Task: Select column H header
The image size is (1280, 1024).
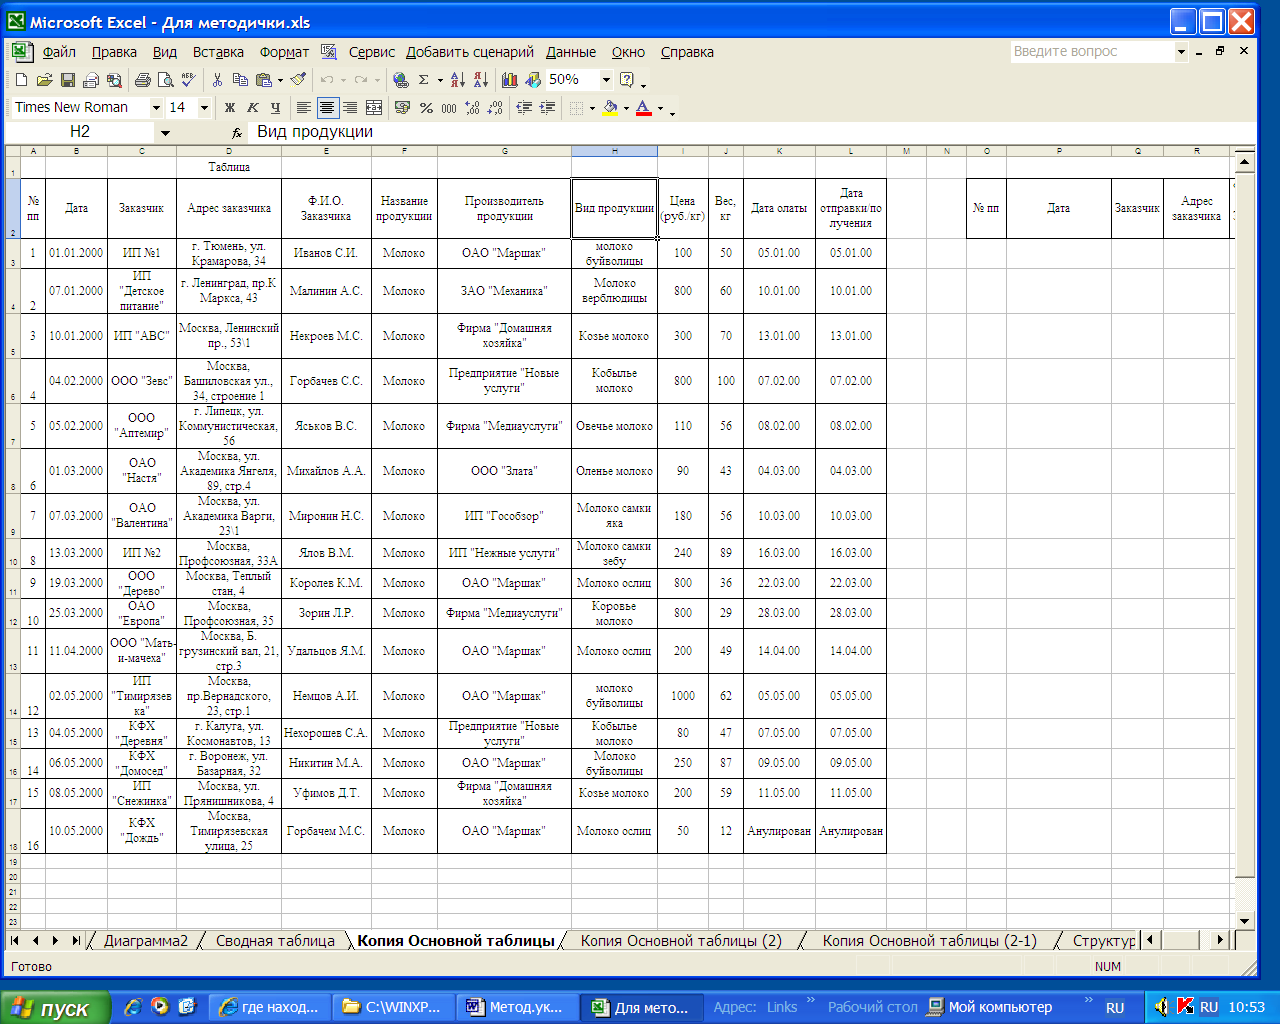Action: [x=614, y=151]
